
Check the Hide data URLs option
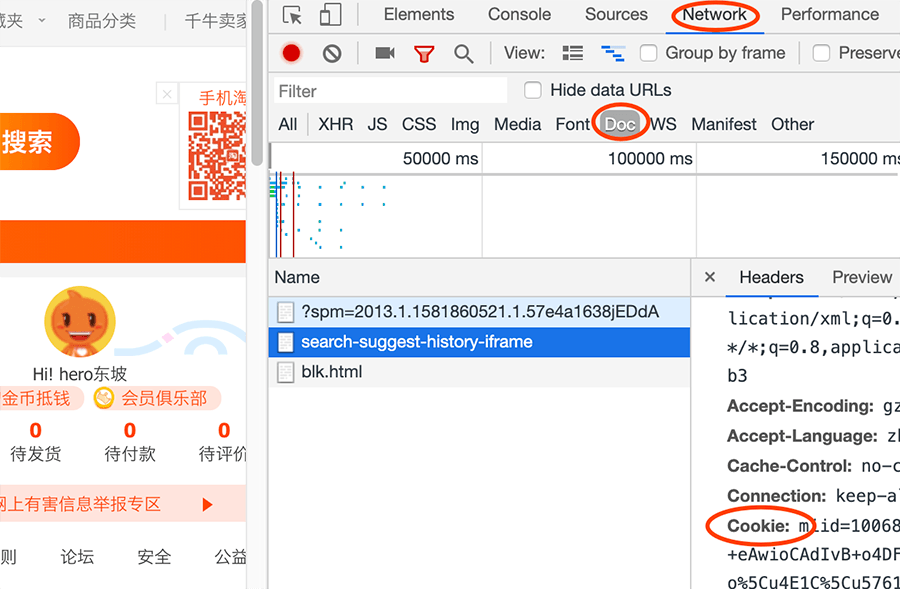tap(533, 90)
